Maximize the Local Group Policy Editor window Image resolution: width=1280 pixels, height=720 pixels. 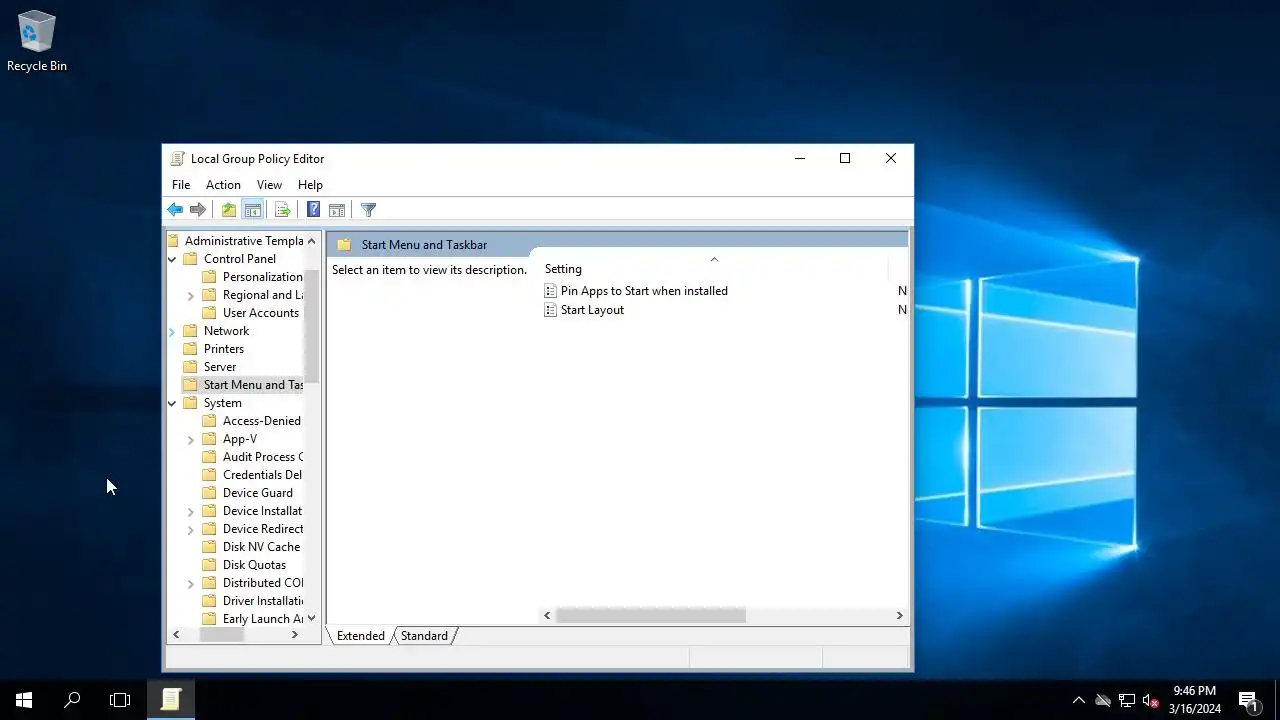pos(845,159)
